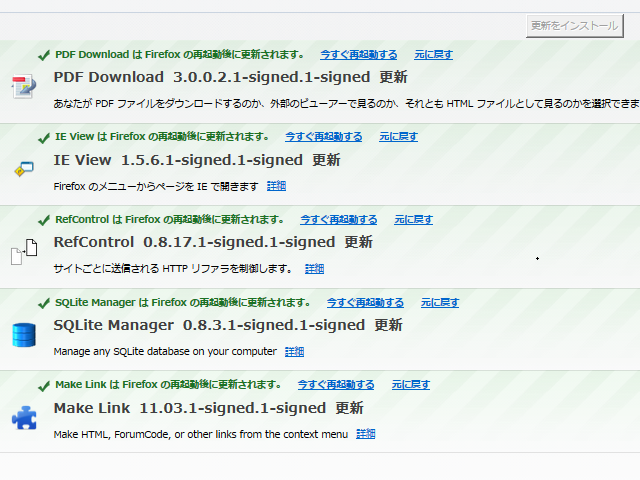The image size is (640, 480).
Task: Click 'サイトごとに送信される HTTP リファラを制御します' description
Action: point(173,269)
